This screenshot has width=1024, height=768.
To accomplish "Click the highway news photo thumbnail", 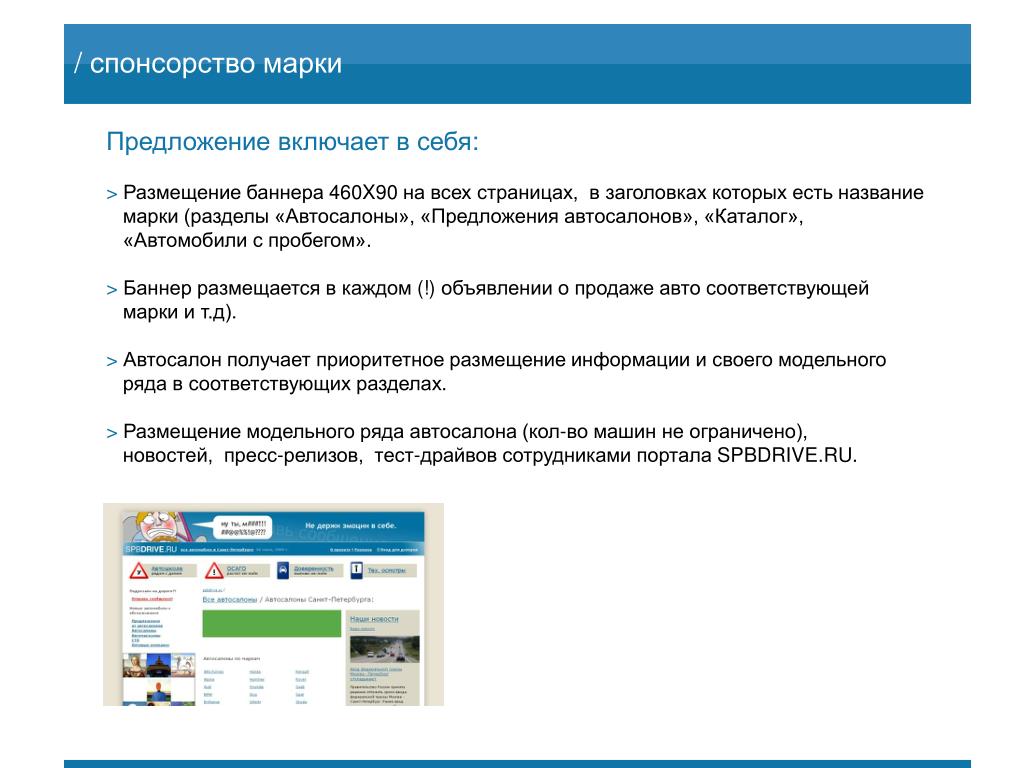I will click(385, 649).
